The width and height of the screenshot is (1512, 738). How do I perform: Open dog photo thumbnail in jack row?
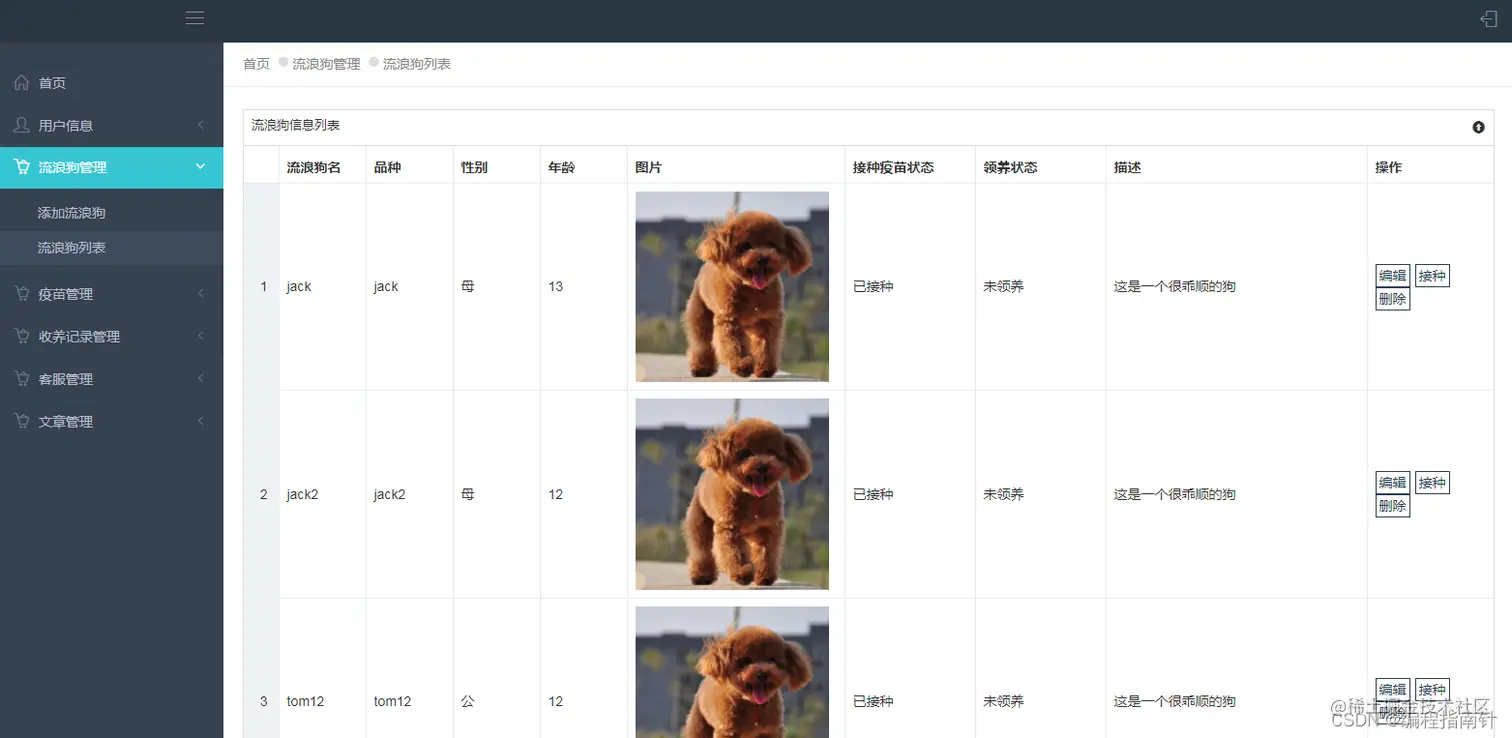coord(732,286)
